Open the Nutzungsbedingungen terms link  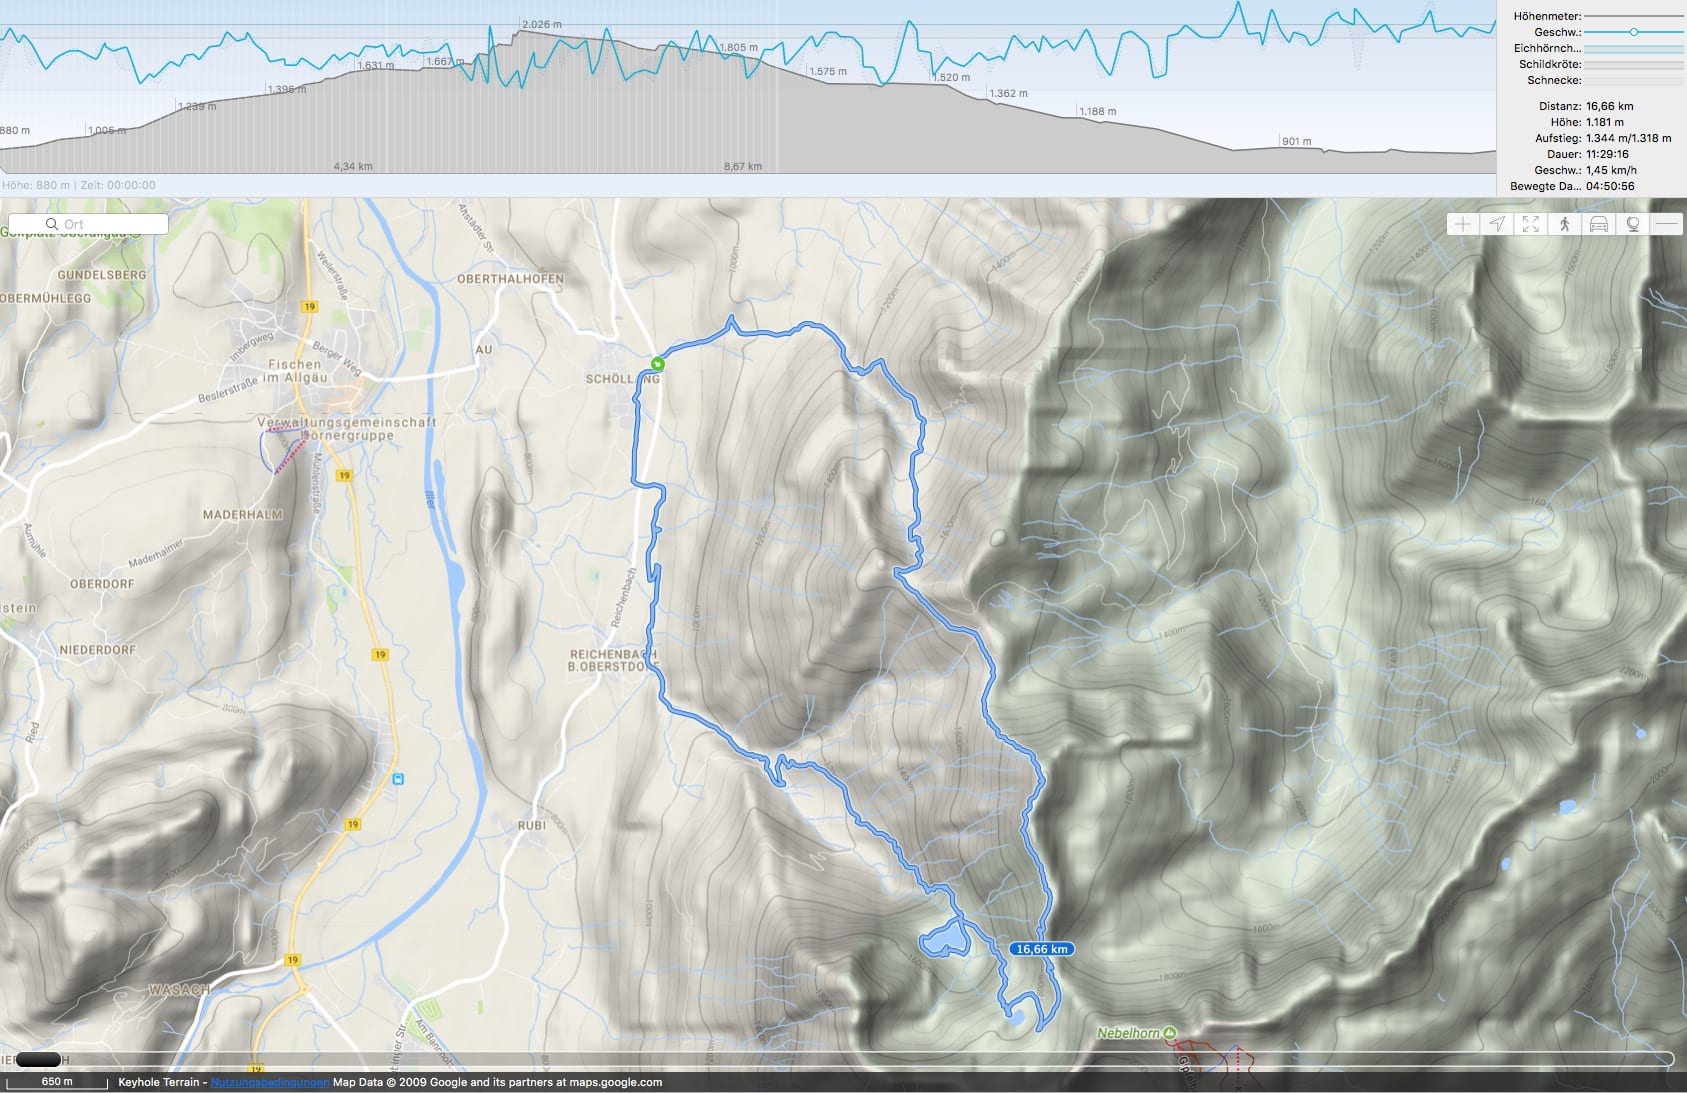[x=269, y=1082]
